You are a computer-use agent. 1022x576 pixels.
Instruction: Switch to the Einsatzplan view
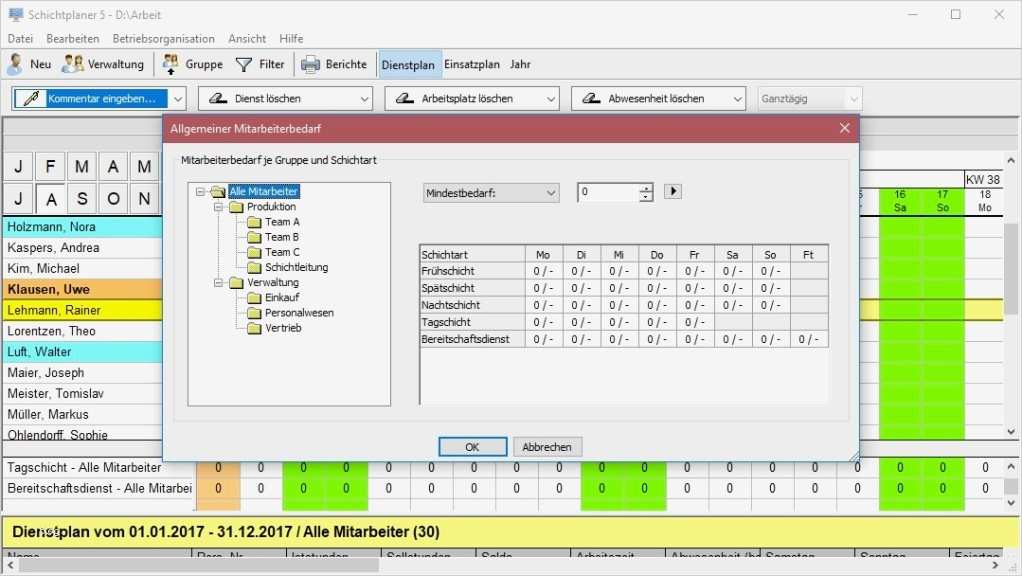(472, 65)
